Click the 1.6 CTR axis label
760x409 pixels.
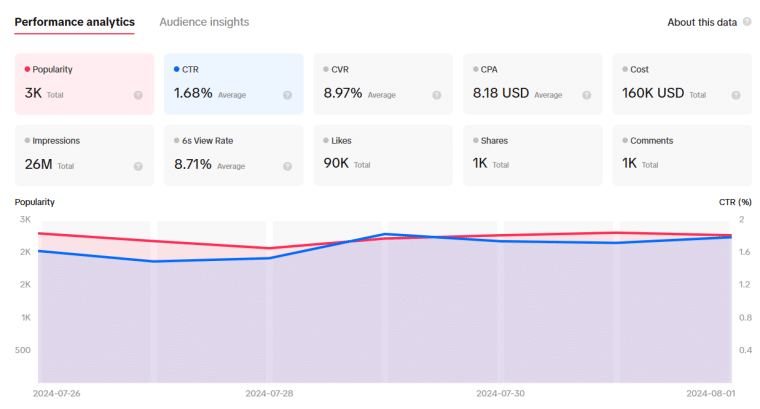coord(744,252)
